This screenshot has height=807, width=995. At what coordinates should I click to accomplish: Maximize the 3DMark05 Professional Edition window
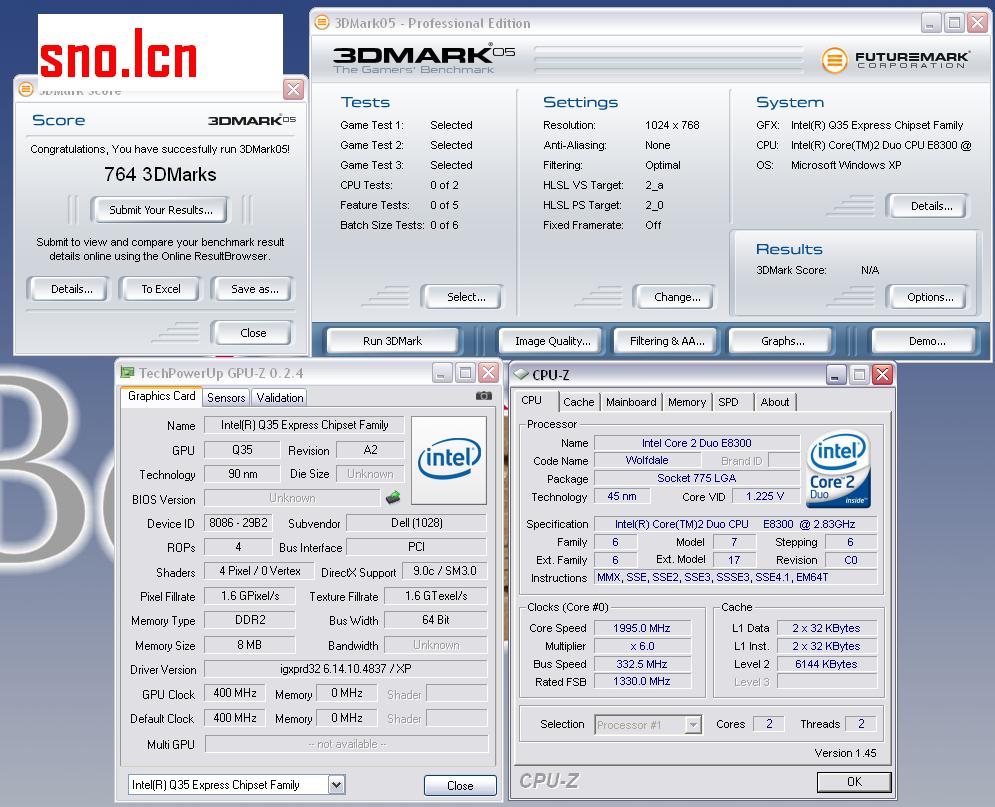[x=954, y=23]
